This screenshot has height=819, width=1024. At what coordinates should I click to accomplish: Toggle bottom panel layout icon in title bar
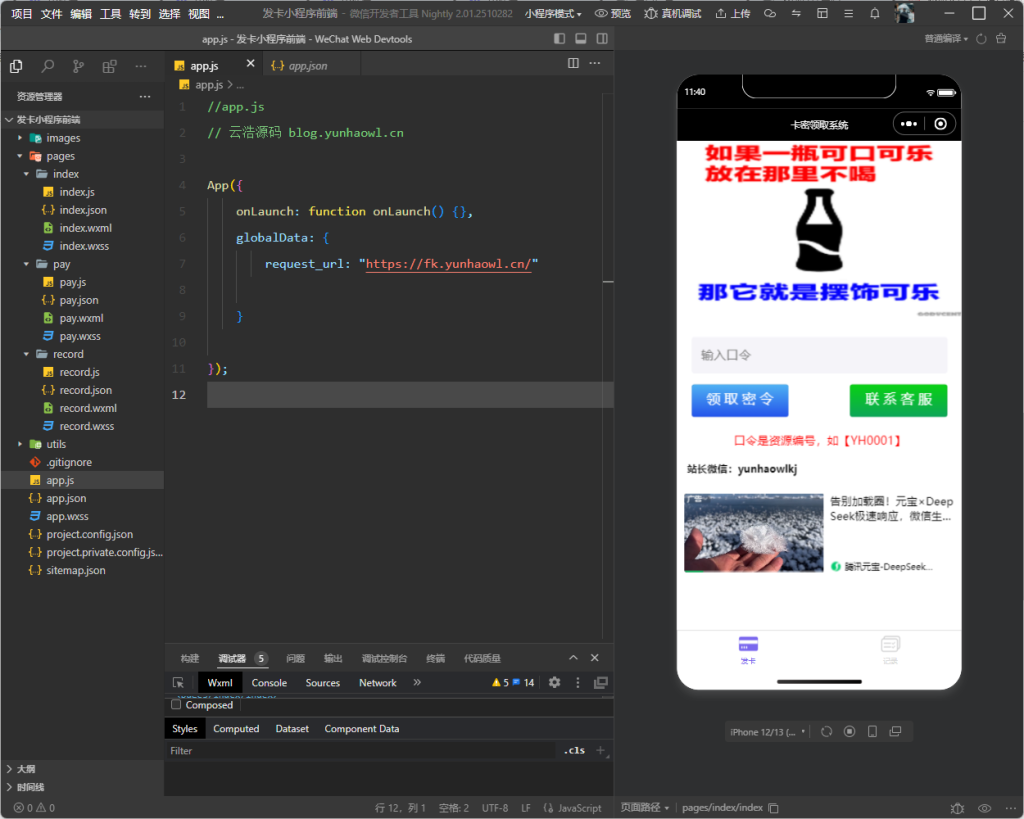pyautogui.click(x=580, y=39)
